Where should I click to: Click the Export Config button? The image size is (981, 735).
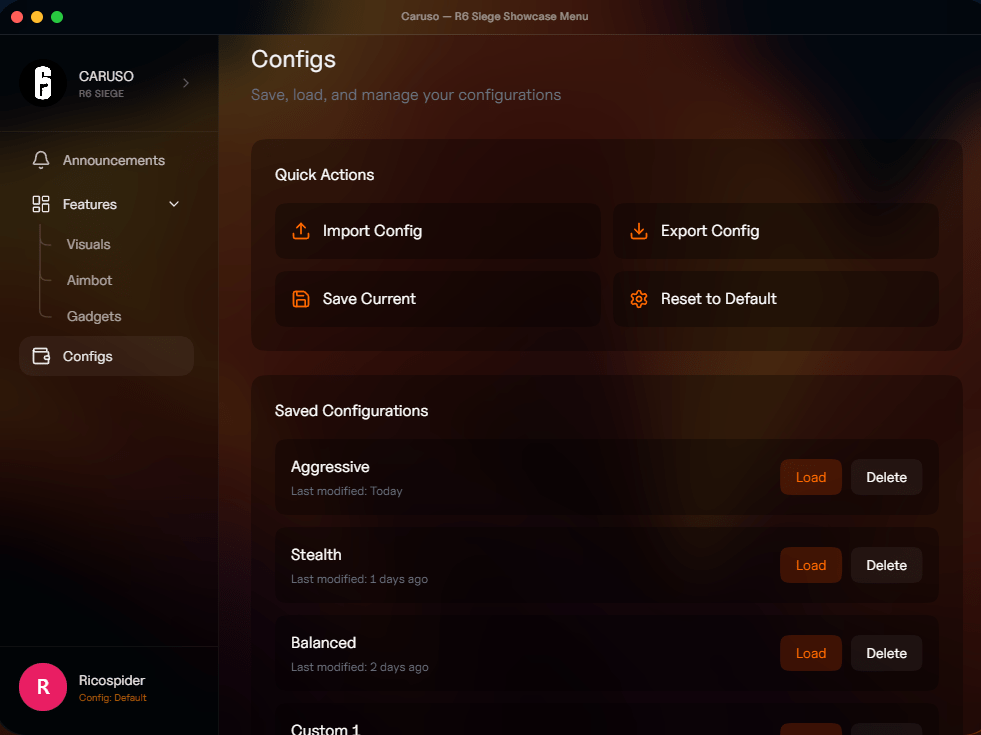(x=775, y=231)
